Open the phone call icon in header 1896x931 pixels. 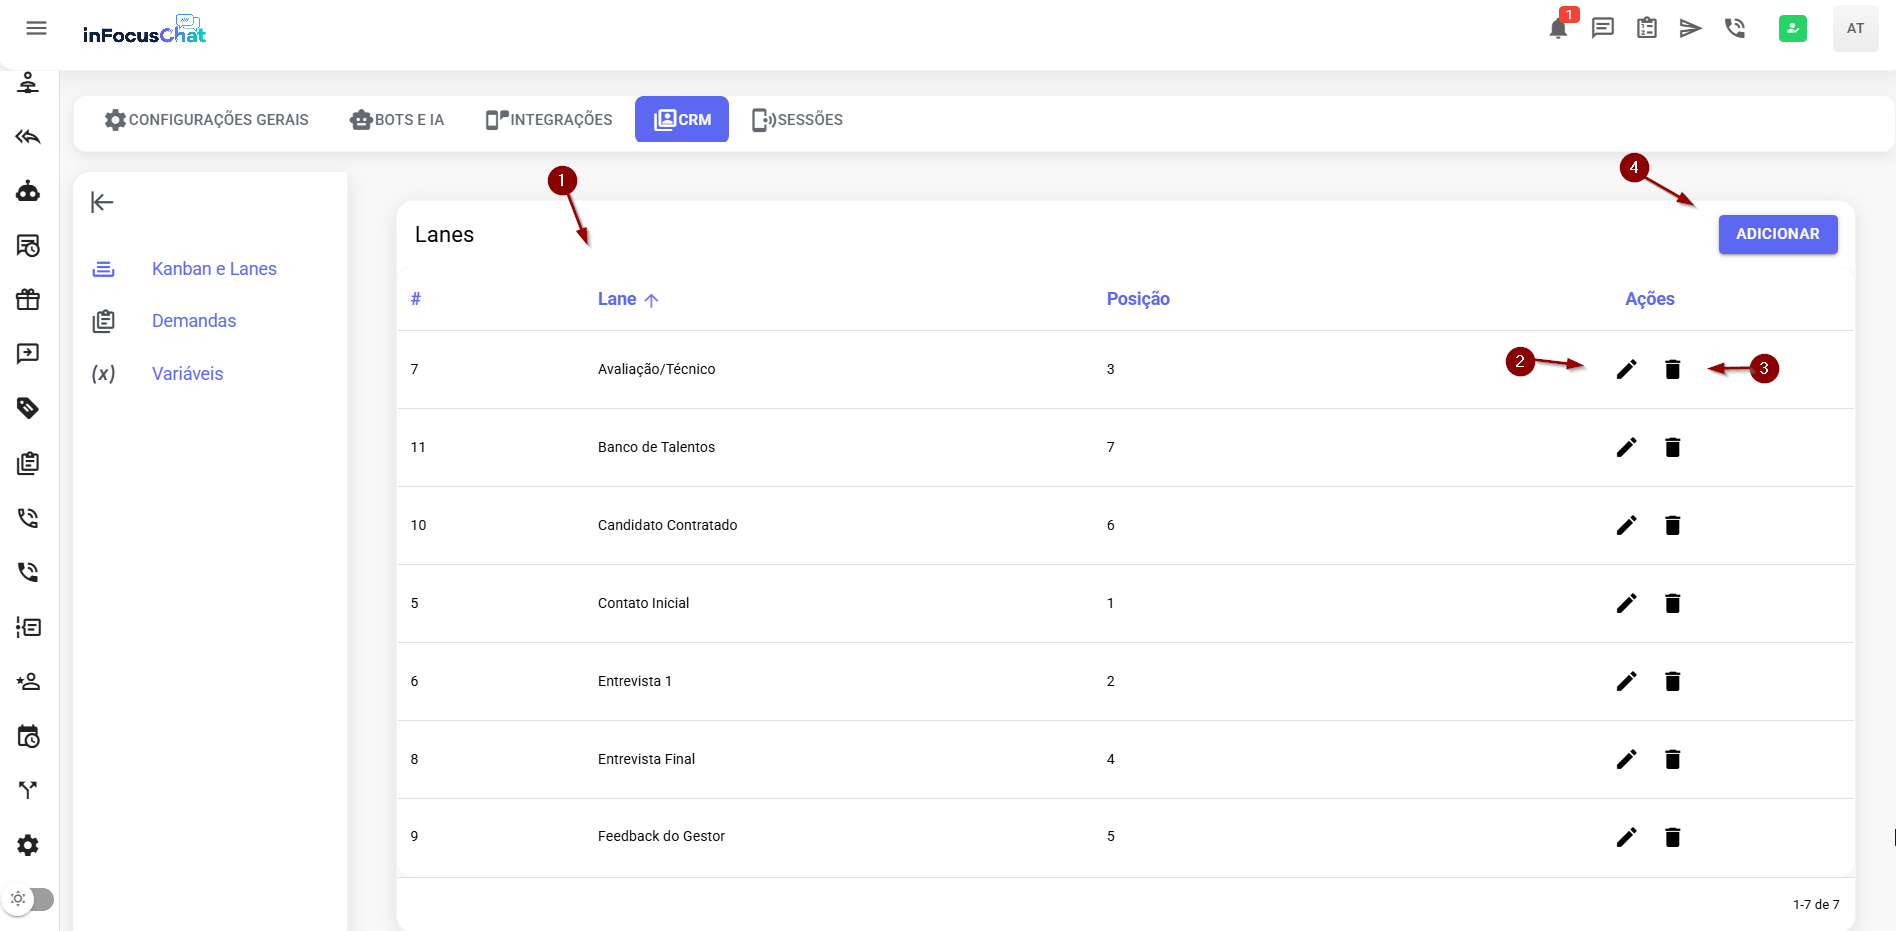pos(1735,29)
